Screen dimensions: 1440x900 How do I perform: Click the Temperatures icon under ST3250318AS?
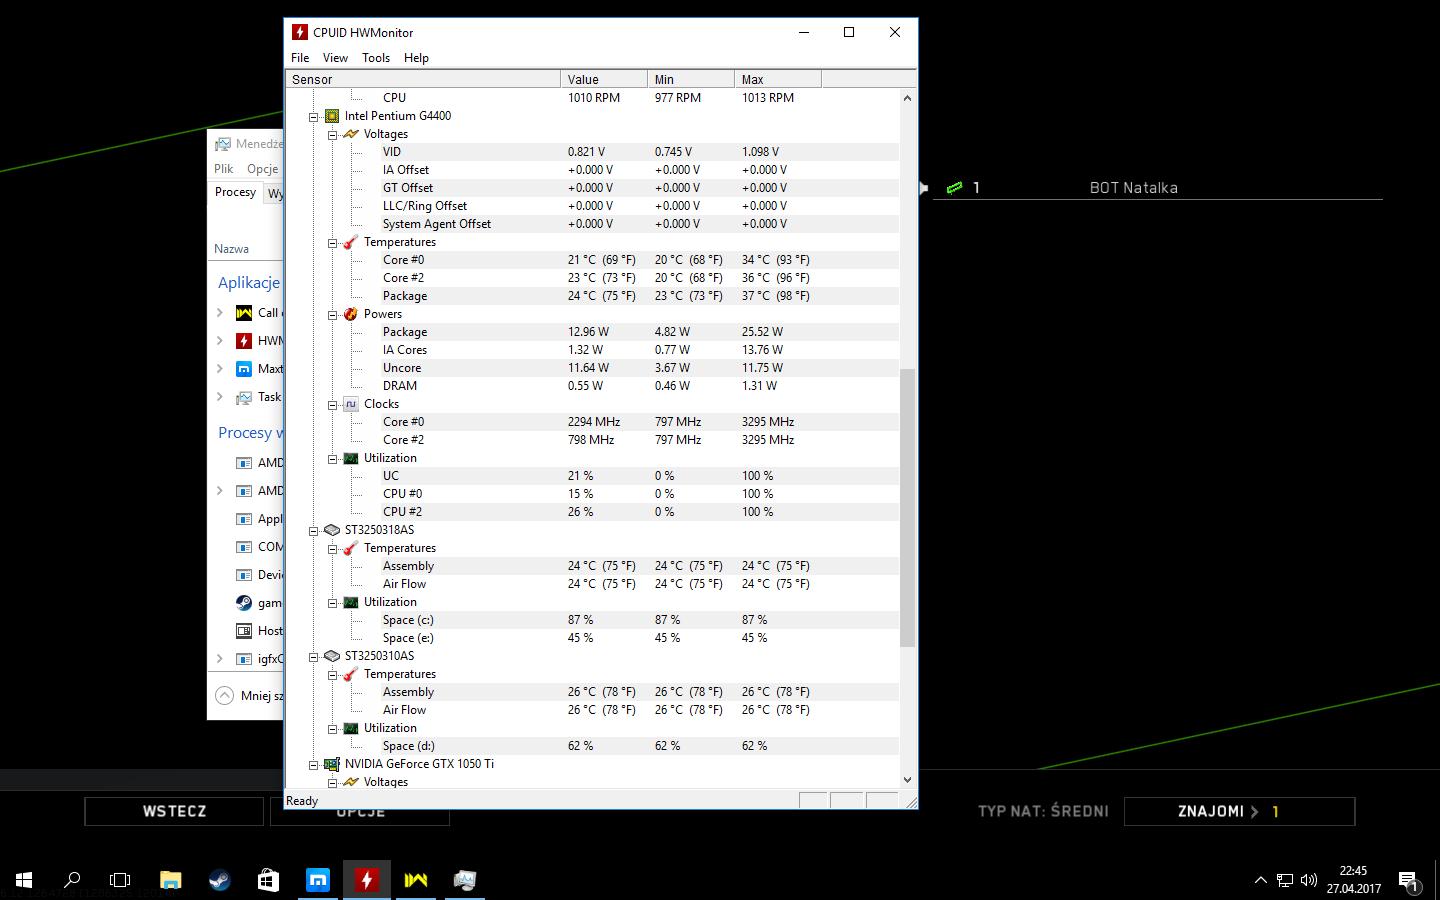click(x=351, y=548)
